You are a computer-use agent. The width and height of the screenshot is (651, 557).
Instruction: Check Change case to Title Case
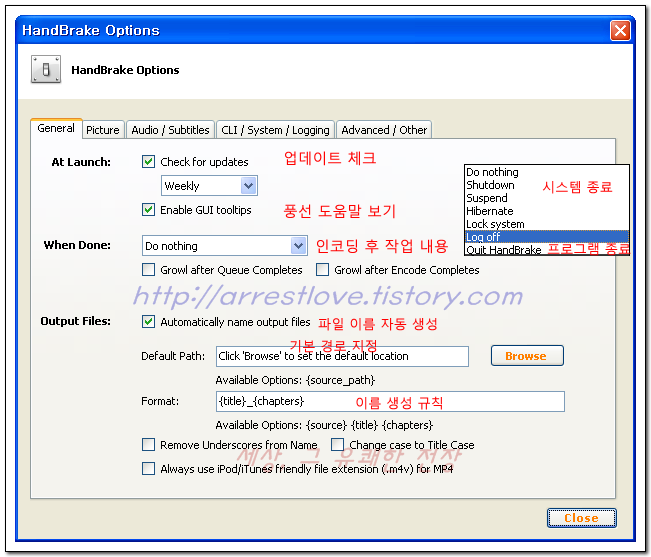pyautogui.click(x=337, y=445)
